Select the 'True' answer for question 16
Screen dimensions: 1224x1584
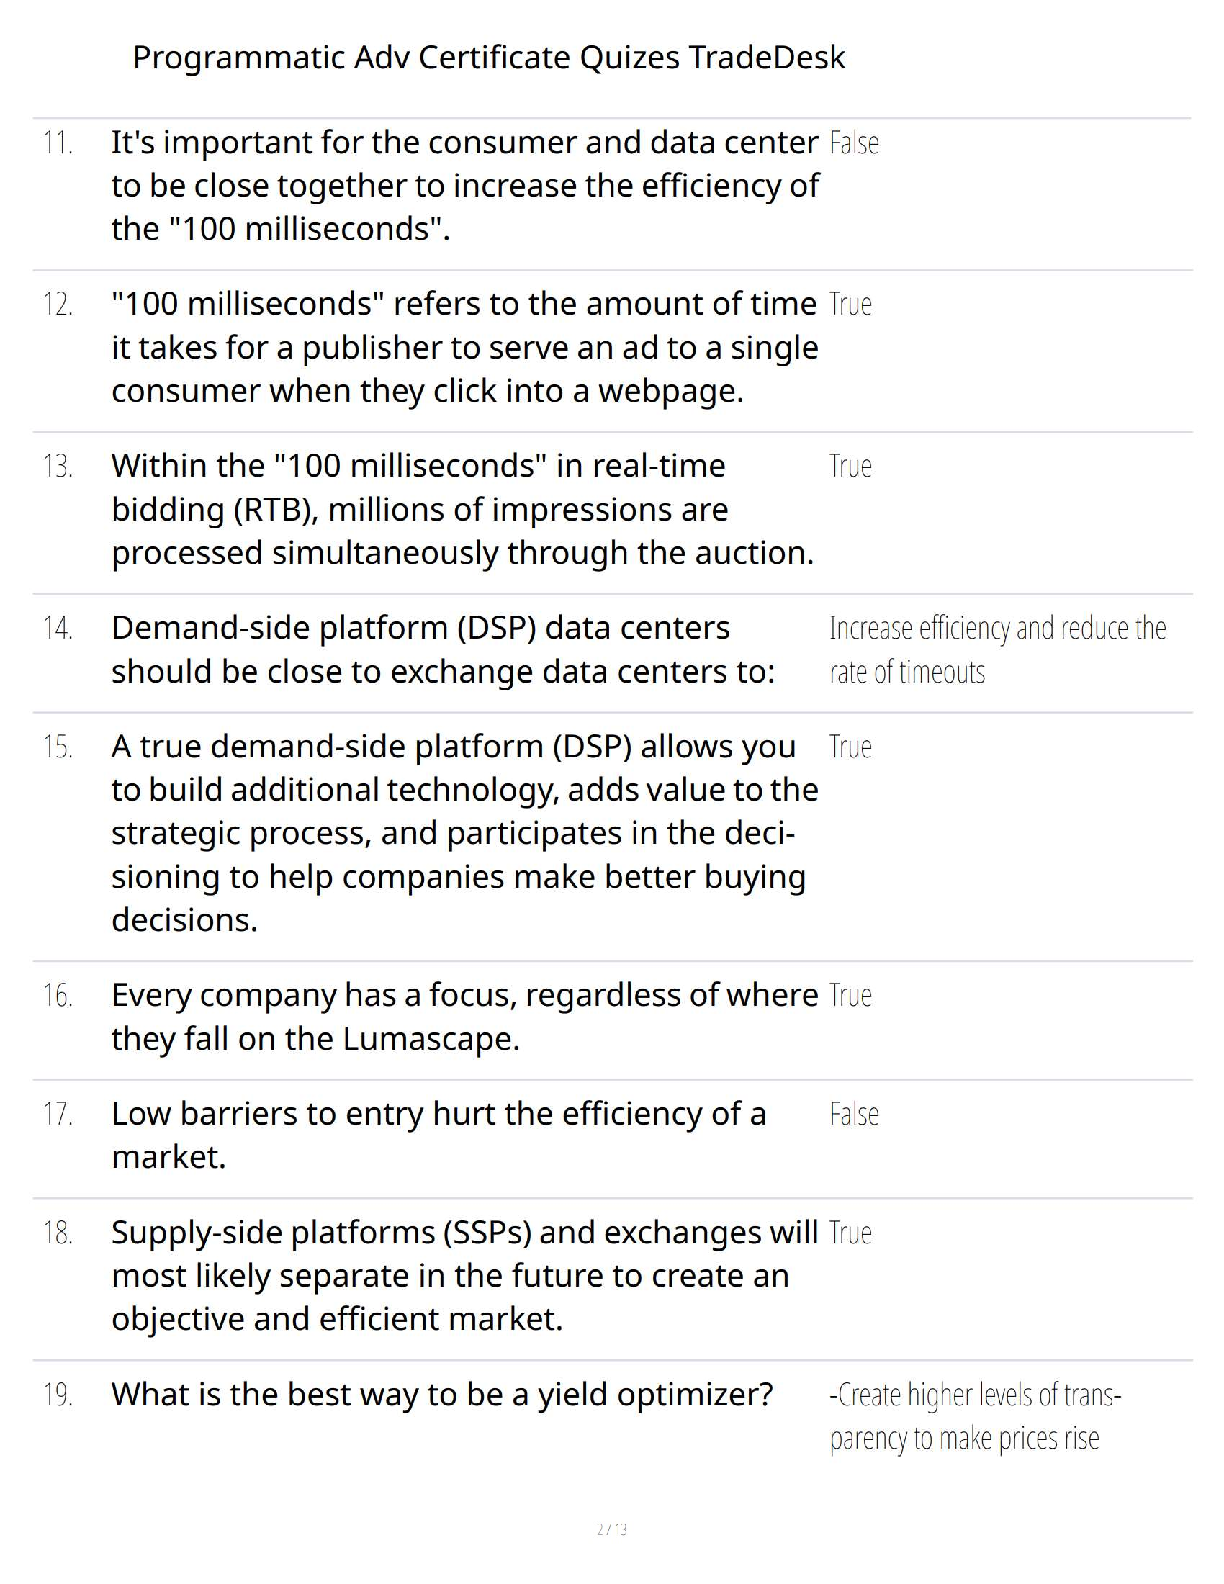tap(850, 996)
